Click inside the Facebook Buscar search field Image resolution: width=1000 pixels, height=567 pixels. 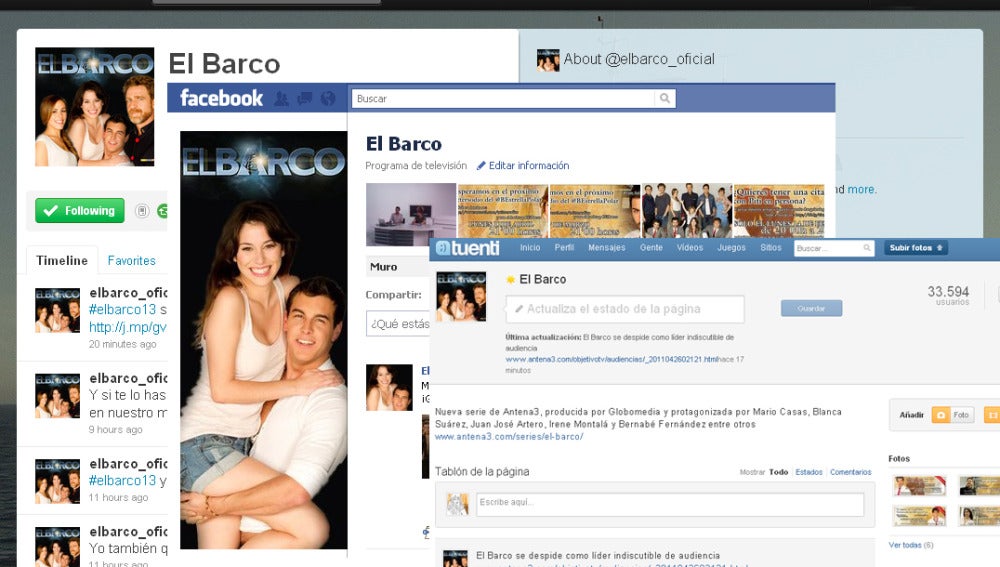[503, 98]
